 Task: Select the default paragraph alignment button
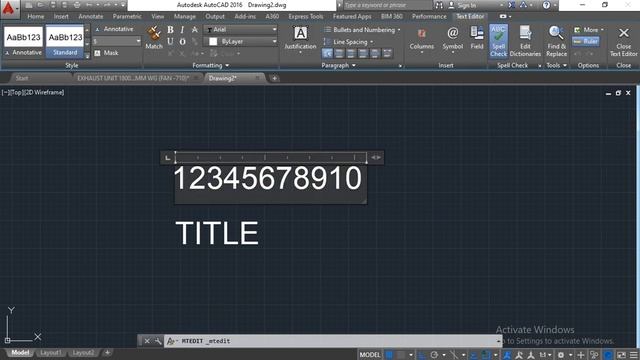[x=327, y=53]
